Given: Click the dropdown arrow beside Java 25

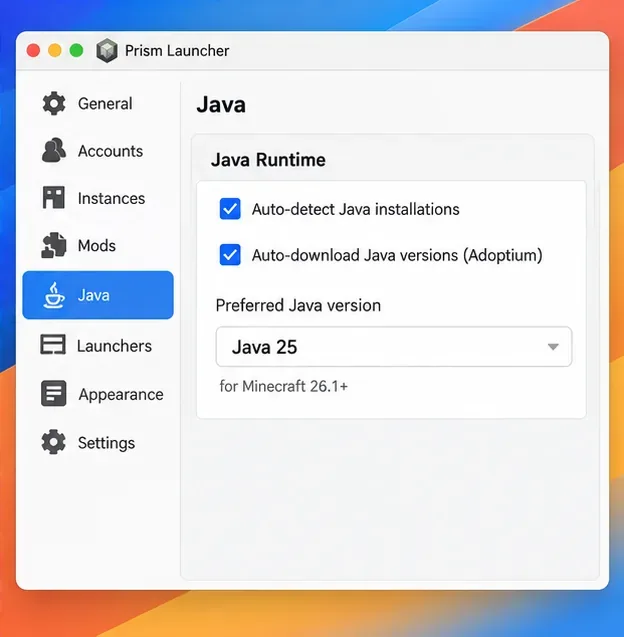Looking at the screenshot, I should click(553, 347).
